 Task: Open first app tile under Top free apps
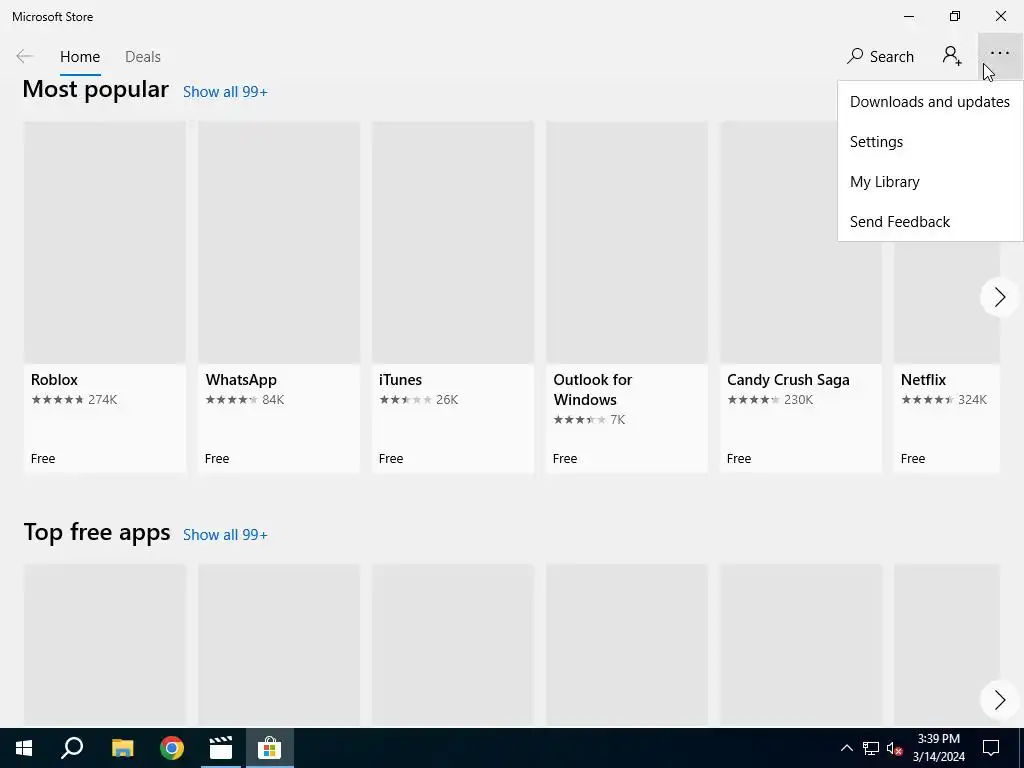(104, 645)
